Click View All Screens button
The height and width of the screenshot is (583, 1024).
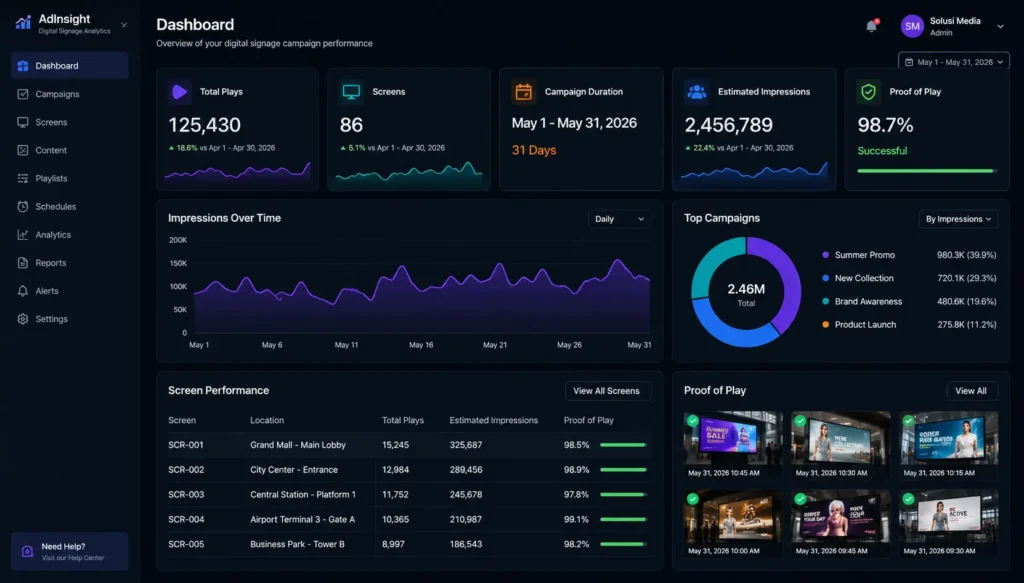pos(607,391)
